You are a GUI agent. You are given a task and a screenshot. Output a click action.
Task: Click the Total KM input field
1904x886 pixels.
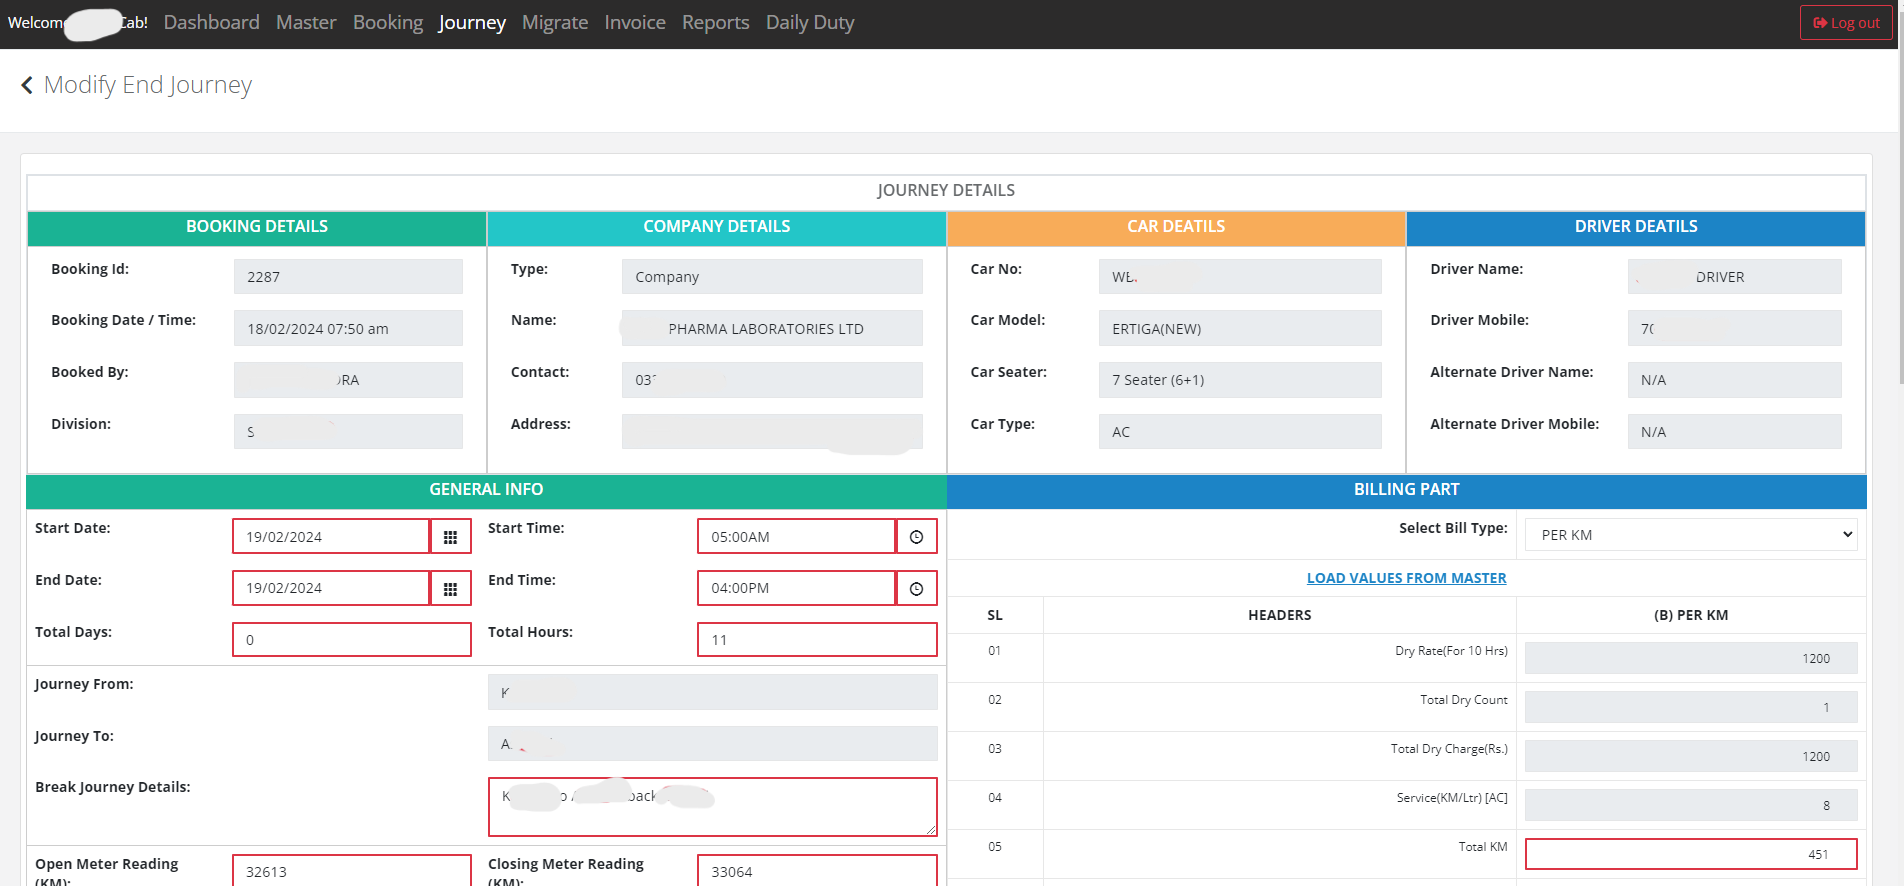click(1691, 854)
